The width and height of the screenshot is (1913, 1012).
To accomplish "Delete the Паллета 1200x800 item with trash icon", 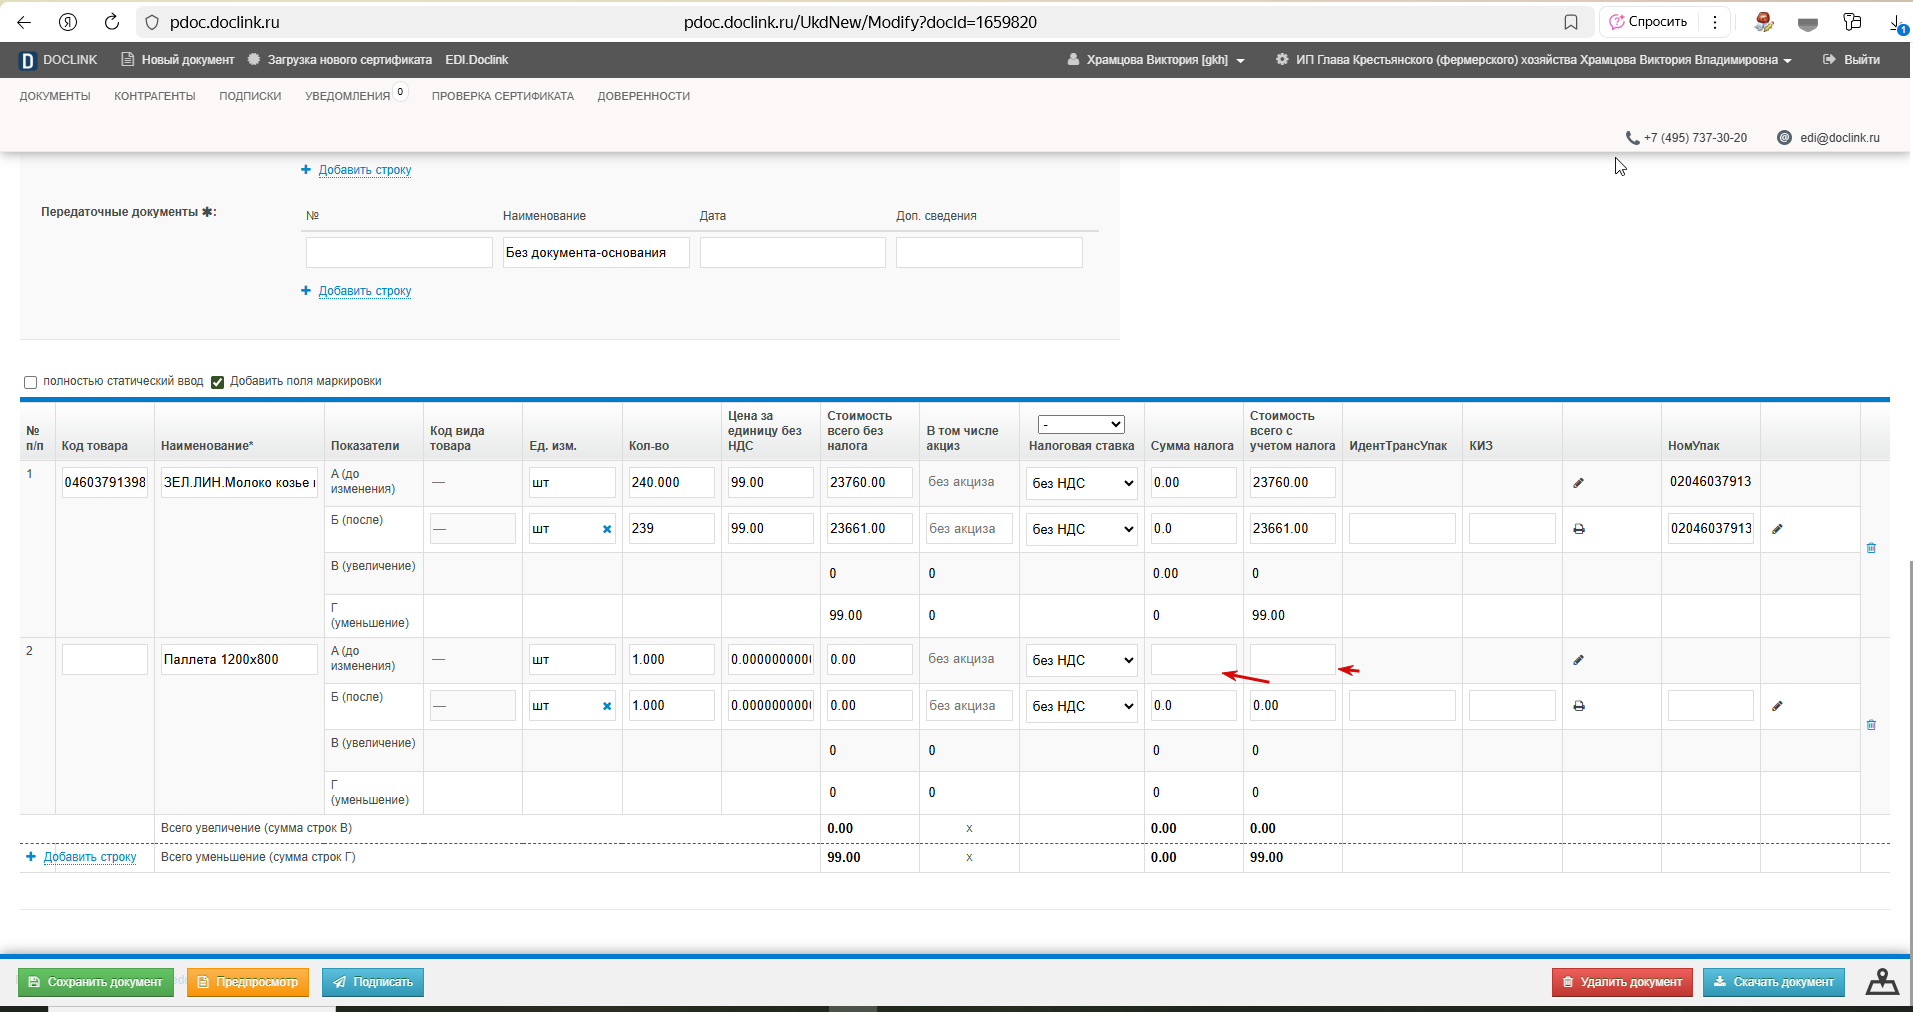I will click(1871, 725).
